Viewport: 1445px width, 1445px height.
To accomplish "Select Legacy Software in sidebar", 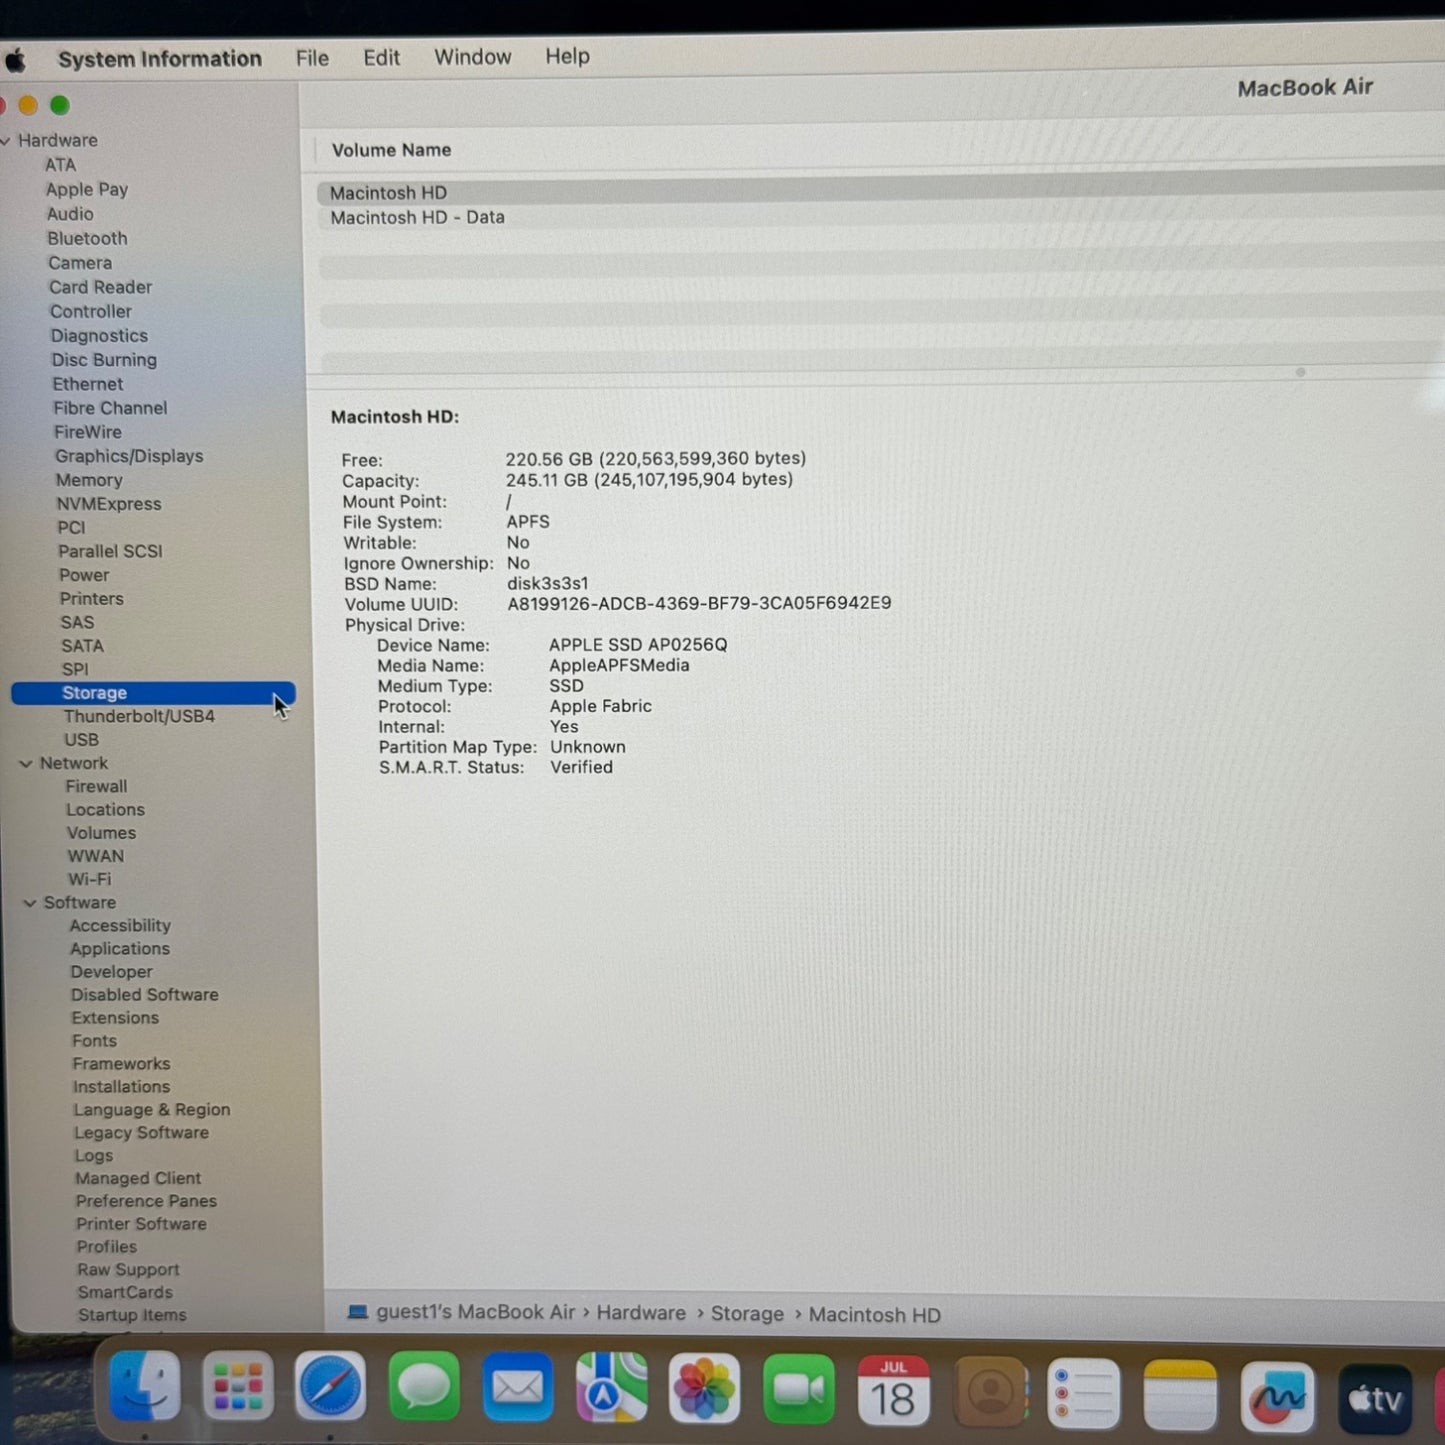I will 141,1133.
